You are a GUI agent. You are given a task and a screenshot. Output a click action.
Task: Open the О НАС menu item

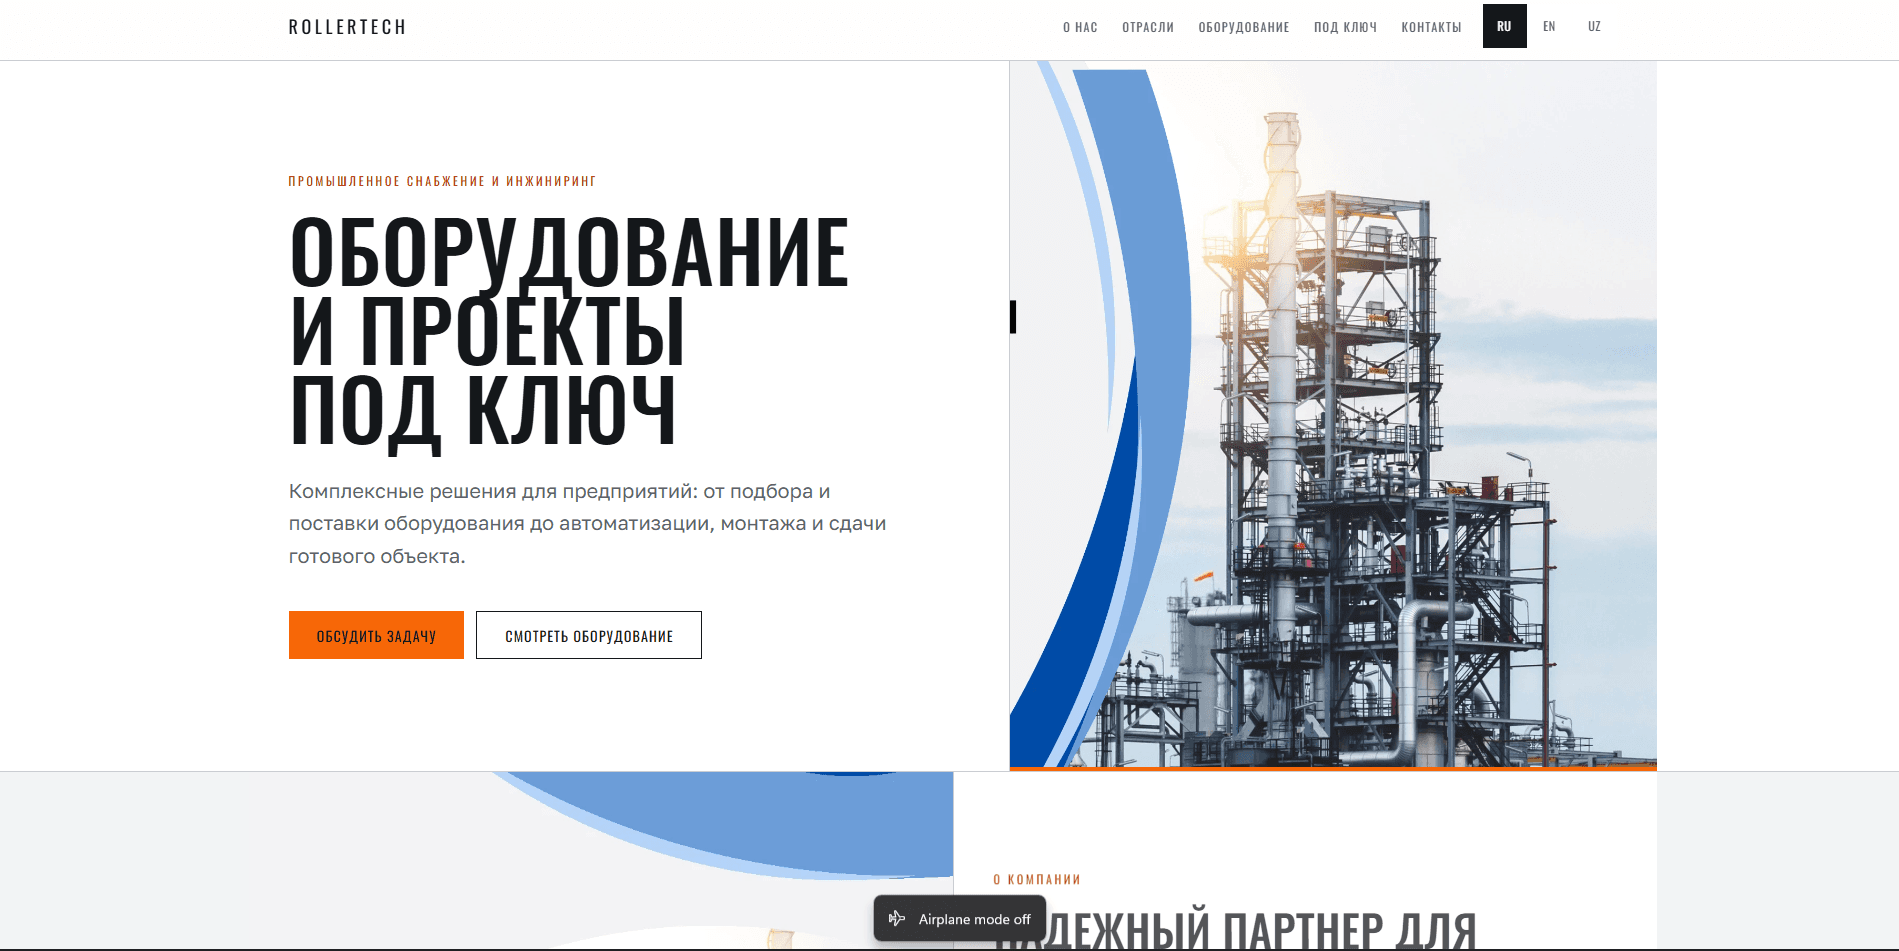[1080, 27]
